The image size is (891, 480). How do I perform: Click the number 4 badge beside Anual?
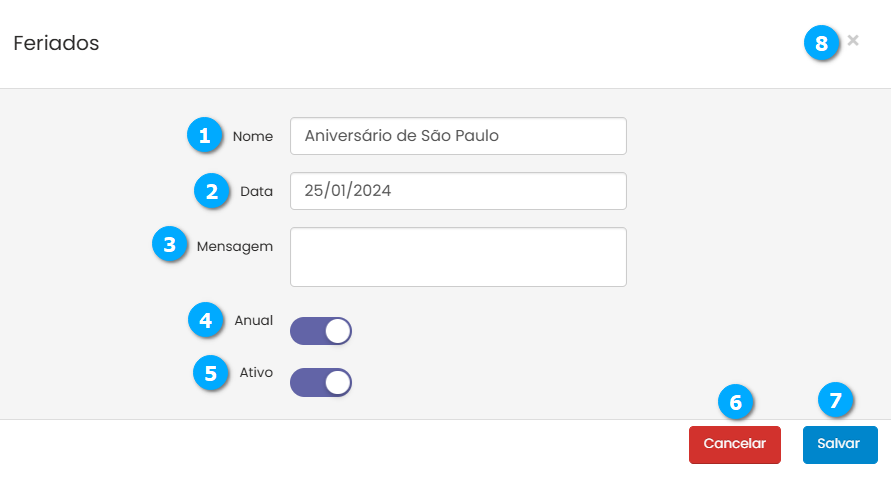click(x=205, y=320)
